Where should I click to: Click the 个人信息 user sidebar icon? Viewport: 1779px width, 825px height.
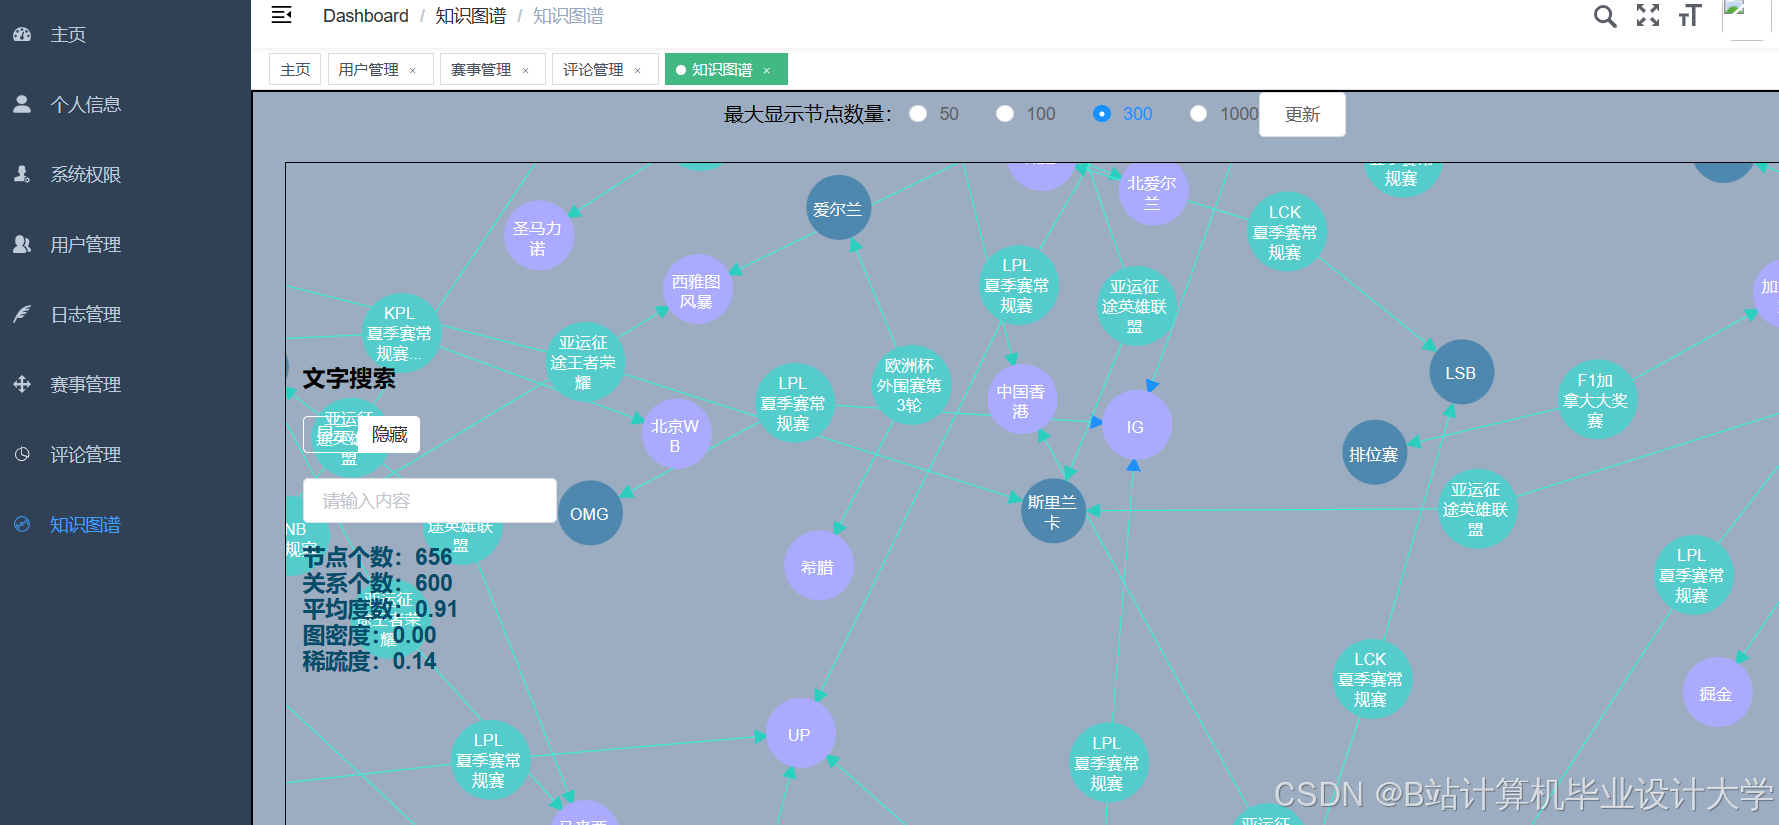click(x=22, y=104)
